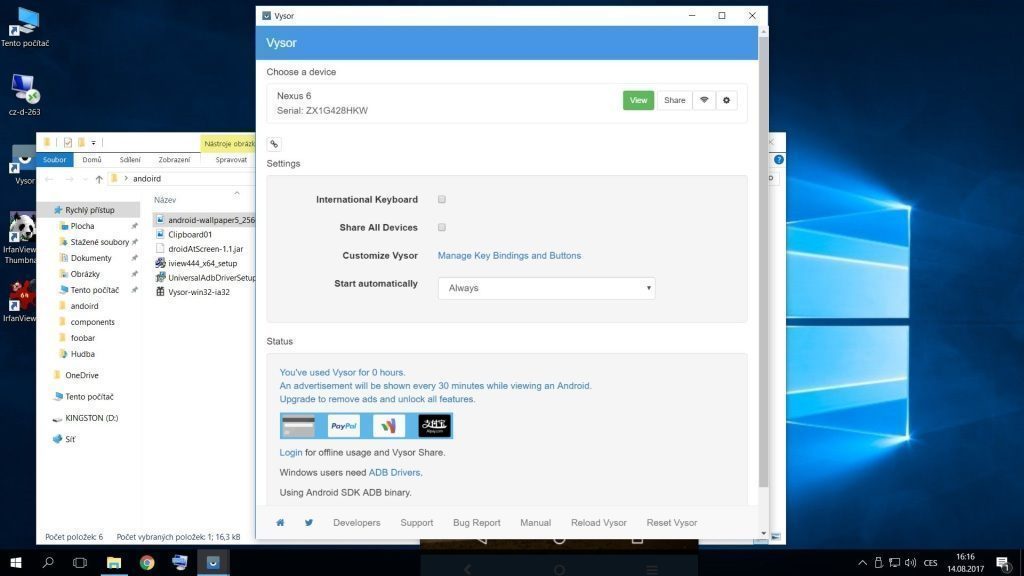Open Support link in Vysor footer
Image resolution: width=1024 pixels, height=576 pixels.
click(417, 522)
